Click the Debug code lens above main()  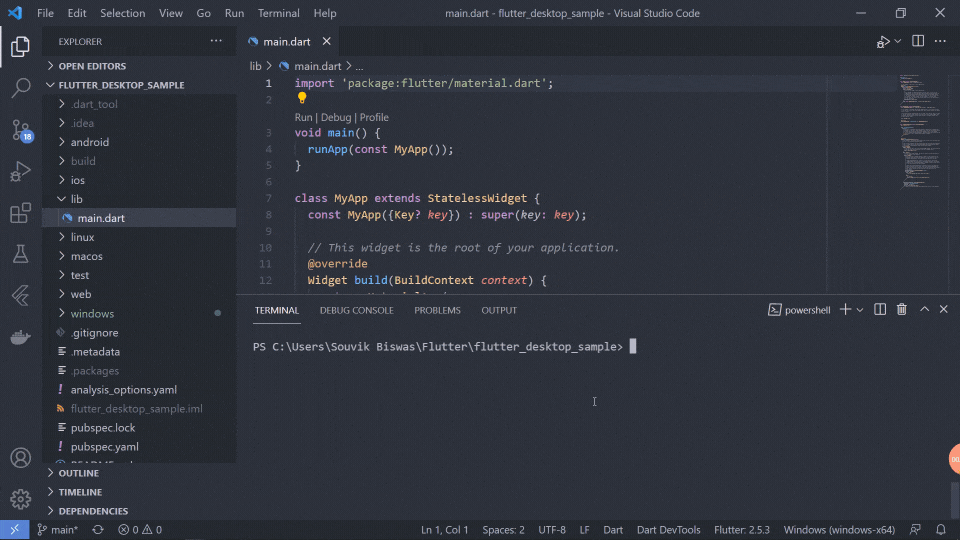point(336,118)
